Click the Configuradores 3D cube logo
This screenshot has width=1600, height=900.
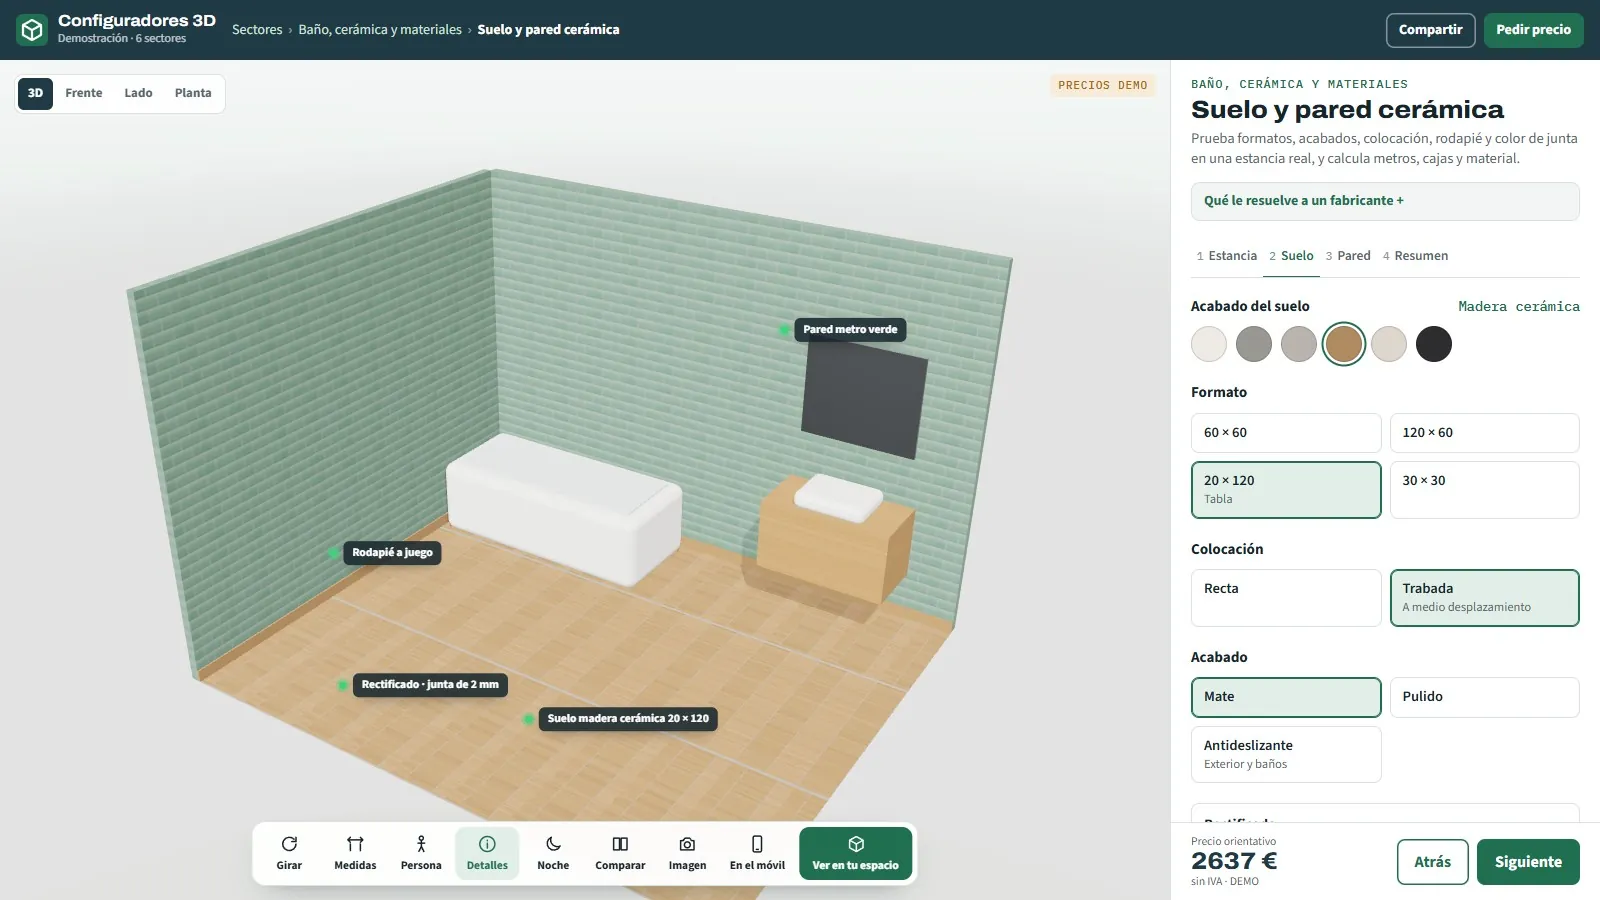32,30
